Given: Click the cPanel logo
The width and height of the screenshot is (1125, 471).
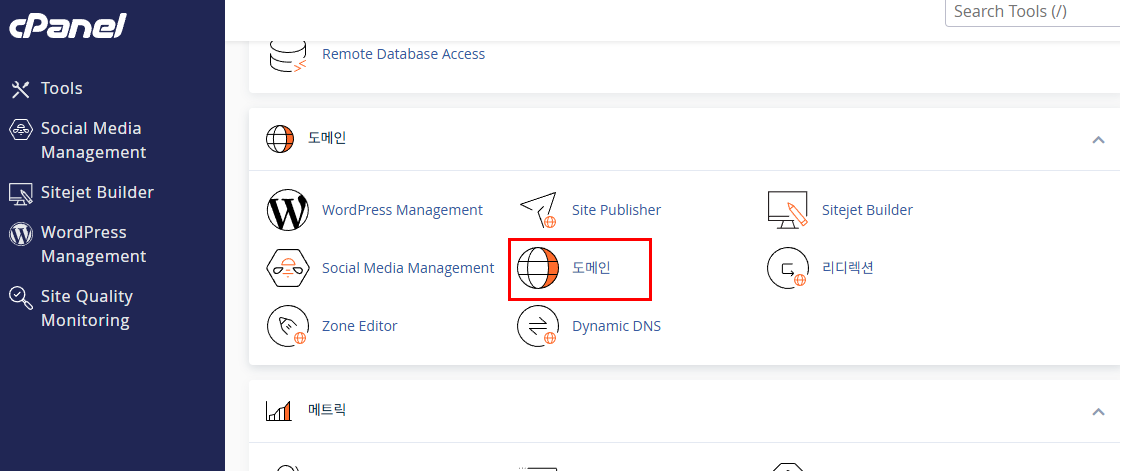Looking at the screenshot, I should [x=67, y=27].
